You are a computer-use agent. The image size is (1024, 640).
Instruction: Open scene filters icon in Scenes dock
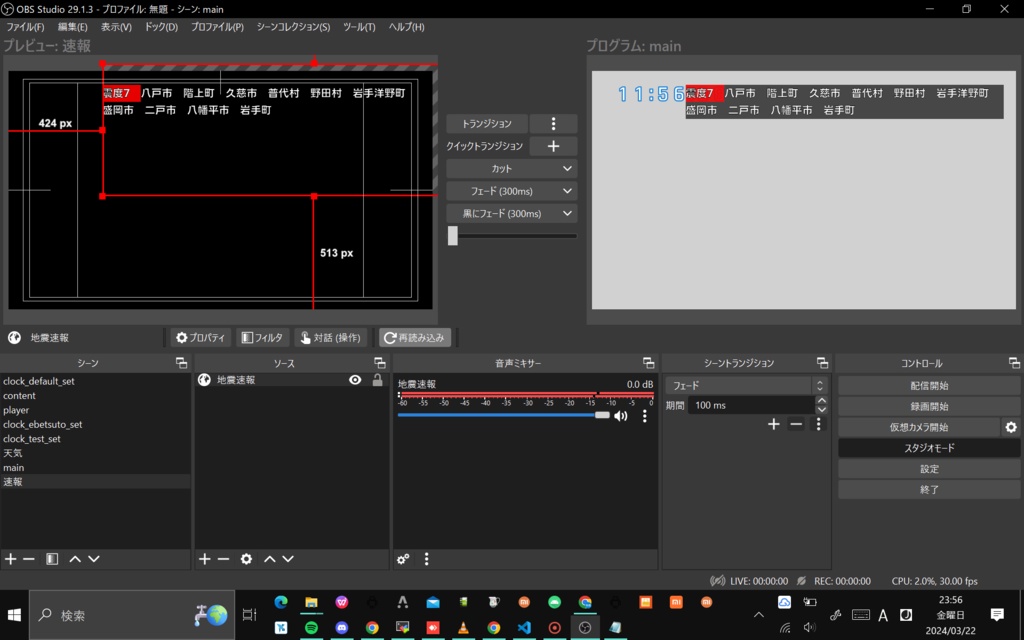pyautogui.click(x=52, y=559)
